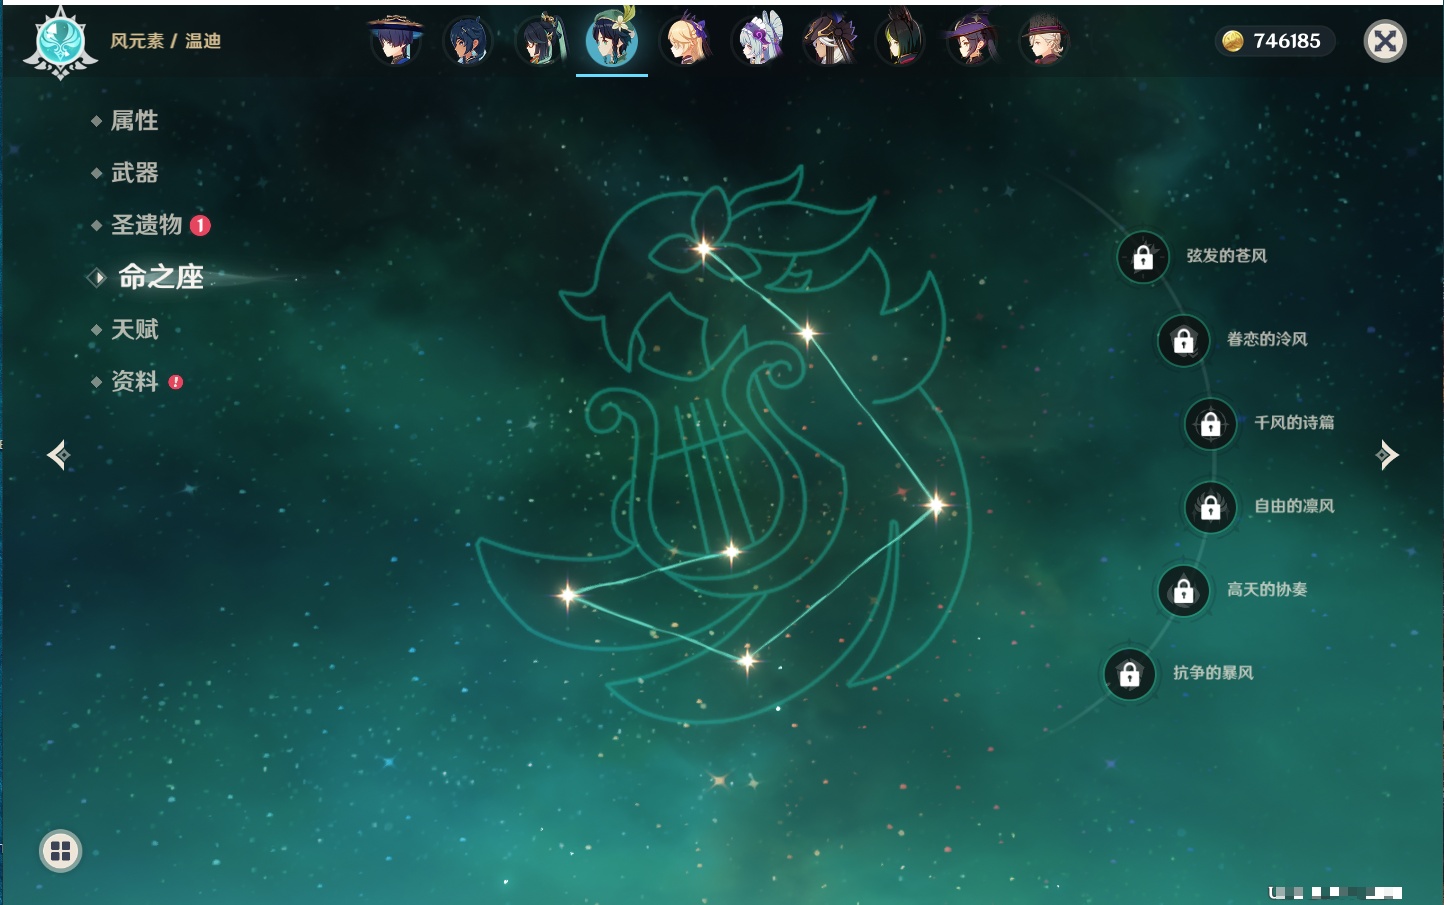Select the white-haired maid headdress avatar

(758, 40)
